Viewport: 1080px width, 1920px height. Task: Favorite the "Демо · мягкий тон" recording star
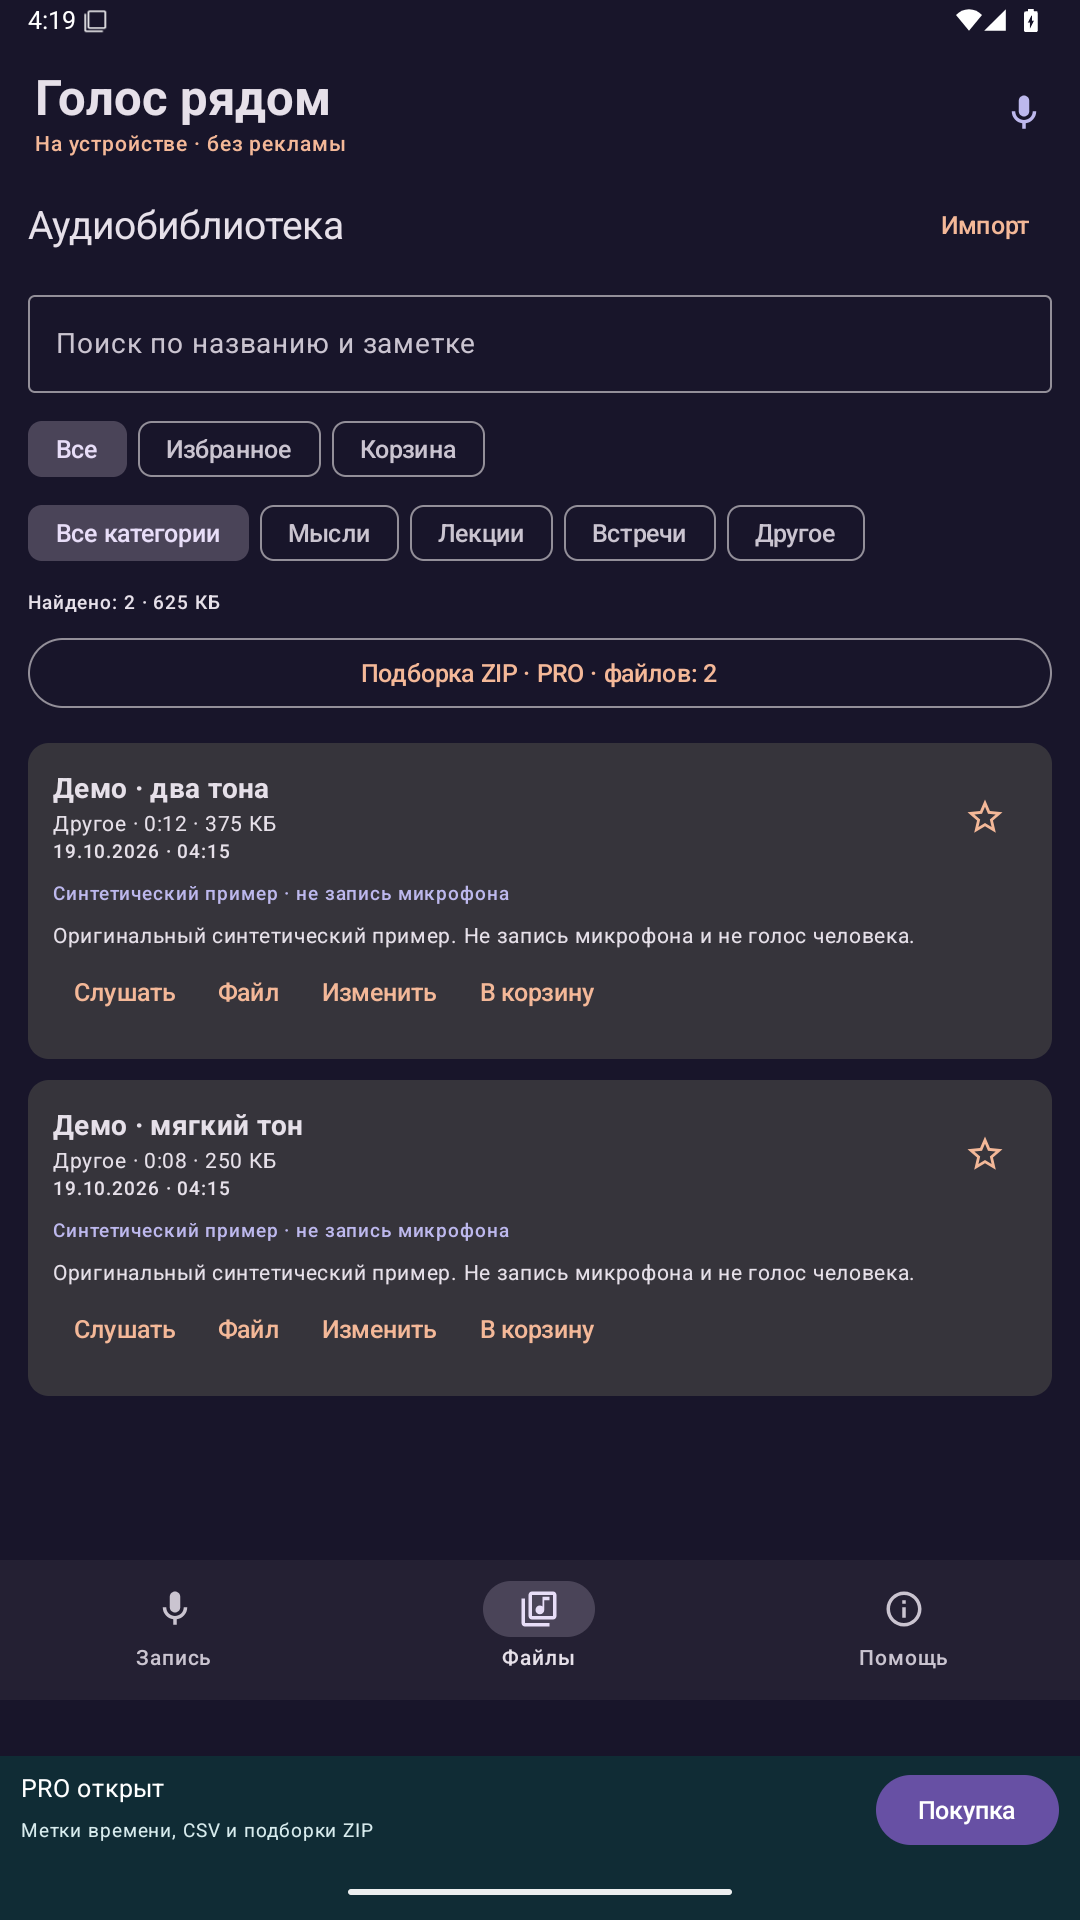tap(985, 1155)
